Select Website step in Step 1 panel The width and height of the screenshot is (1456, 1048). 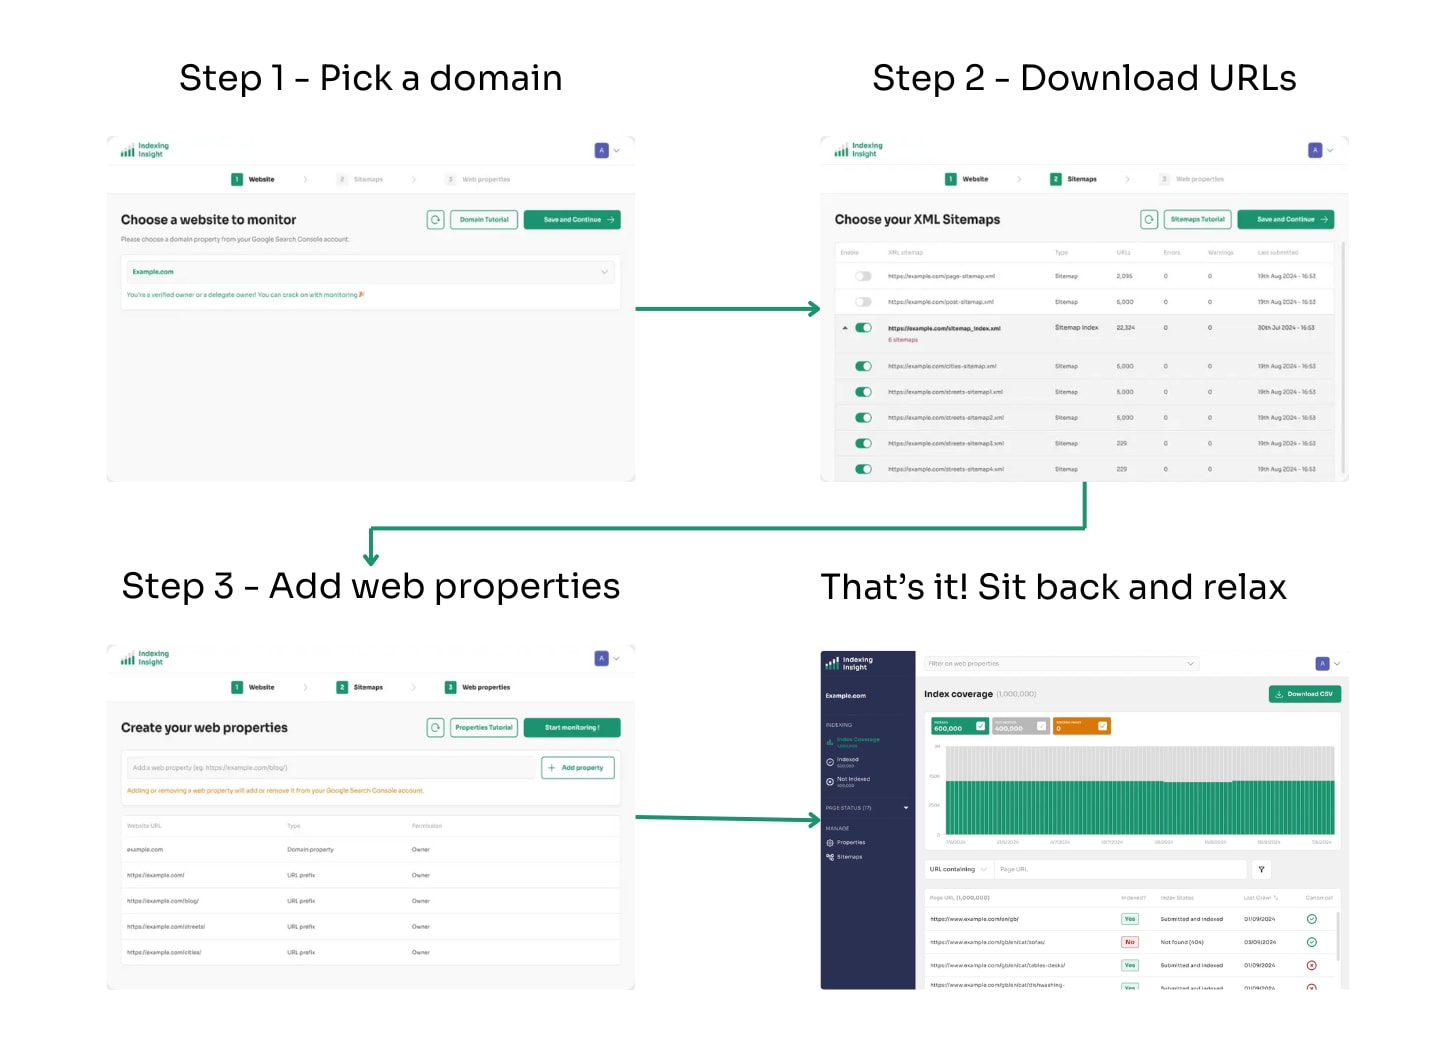click(x=253, y=179)
